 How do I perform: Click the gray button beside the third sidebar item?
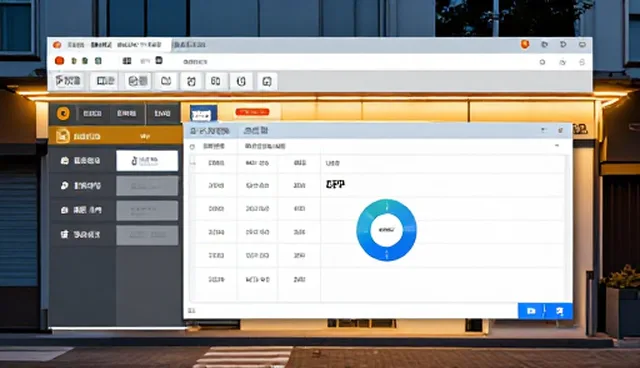coord(147,211)
